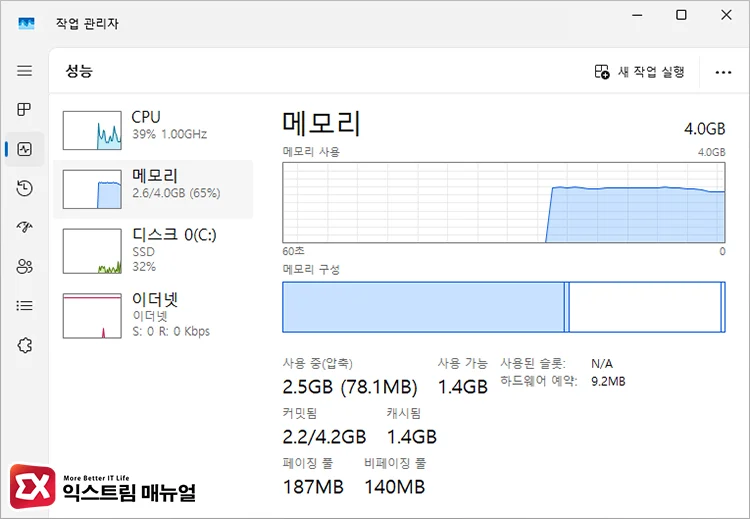Screen dimensions: 750x519
Task: Open the three-dot more options menu
Action: tap(723, 72)
